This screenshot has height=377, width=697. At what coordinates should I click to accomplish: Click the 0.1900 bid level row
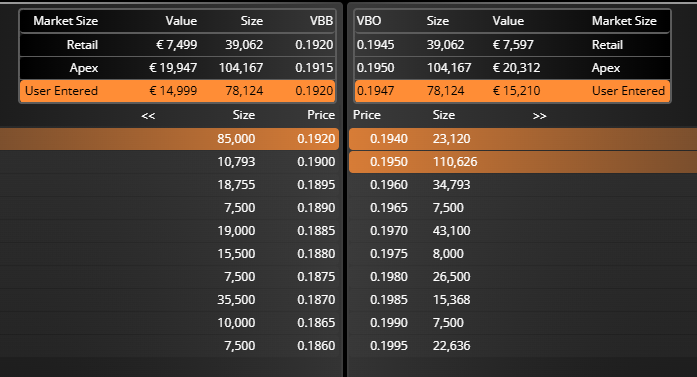coord(169,162)
